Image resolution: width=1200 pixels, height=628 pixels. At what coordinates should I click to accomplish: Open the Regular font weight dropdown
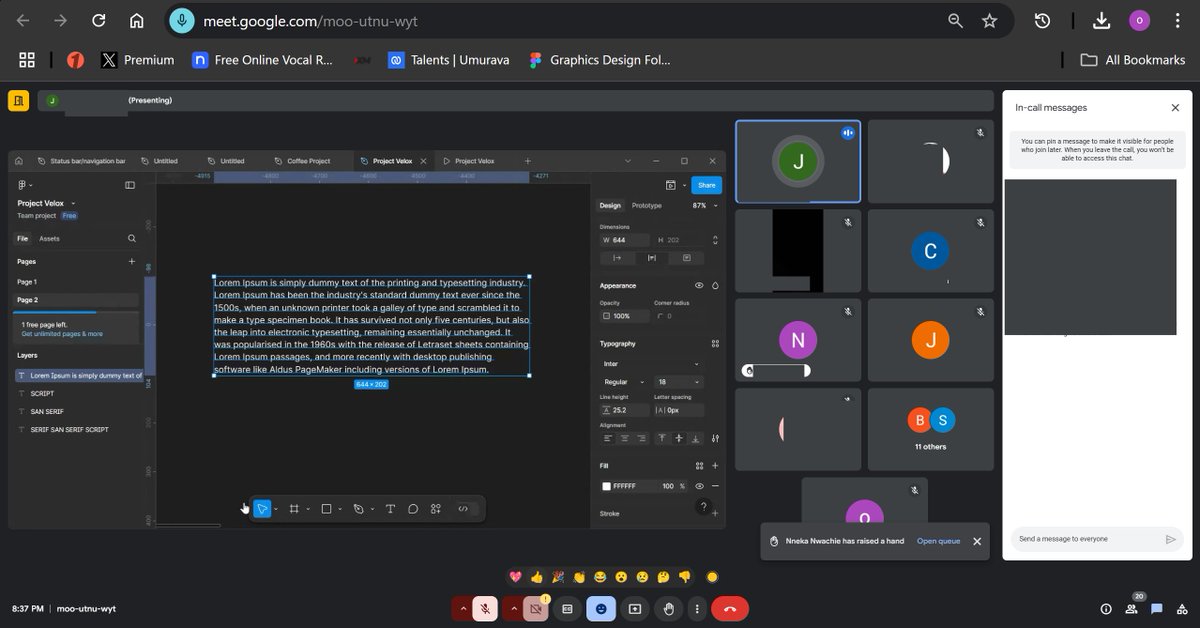pyautogui.click(x=624, y=382)
